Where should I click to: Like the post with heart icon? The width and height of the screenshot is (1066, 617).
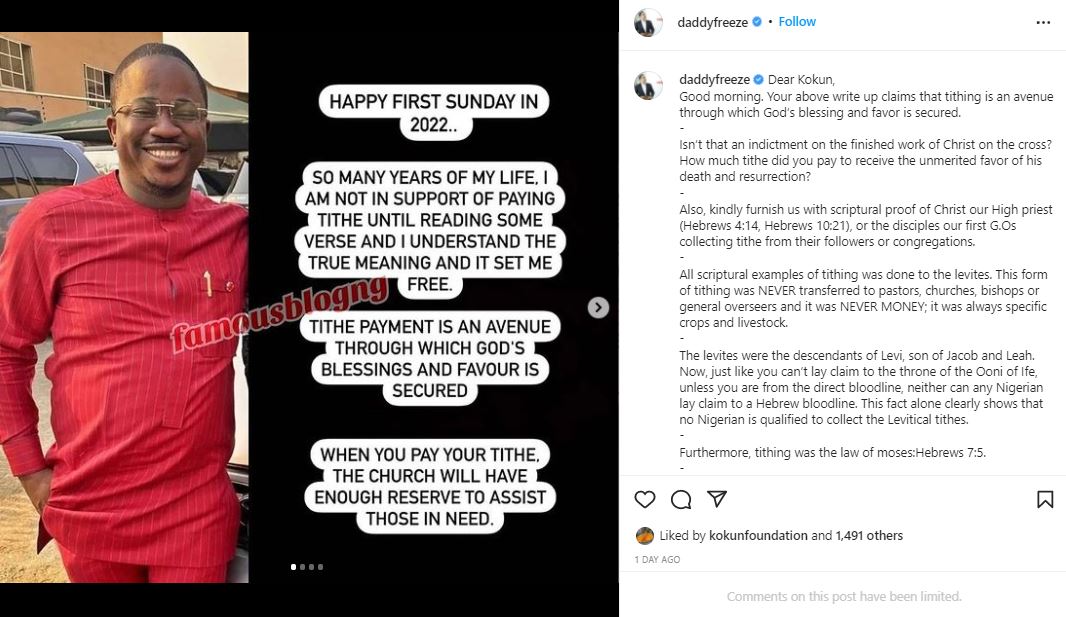coord(644,499)
